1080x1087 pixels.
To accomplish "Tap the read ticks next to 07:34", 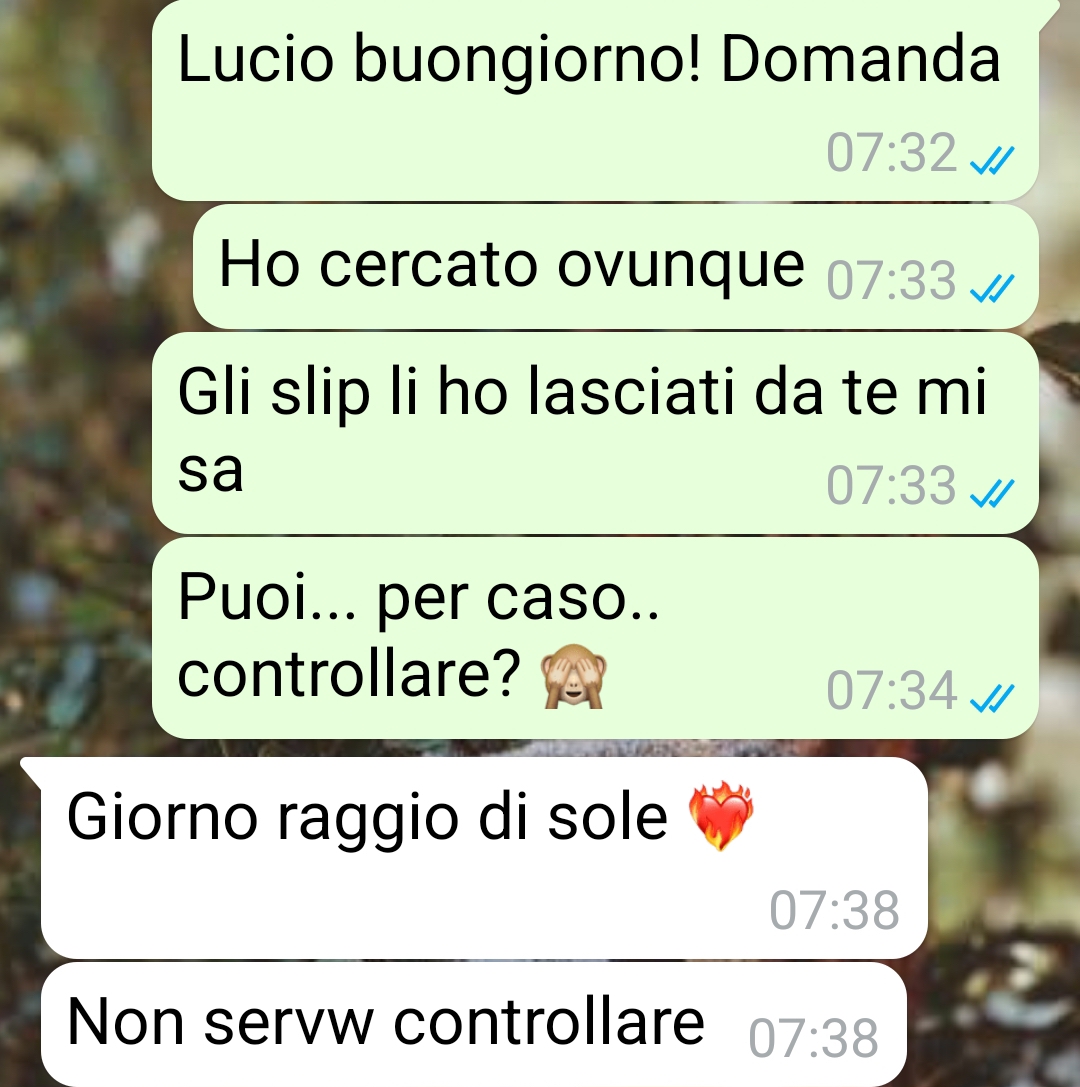I will (992, 698).
